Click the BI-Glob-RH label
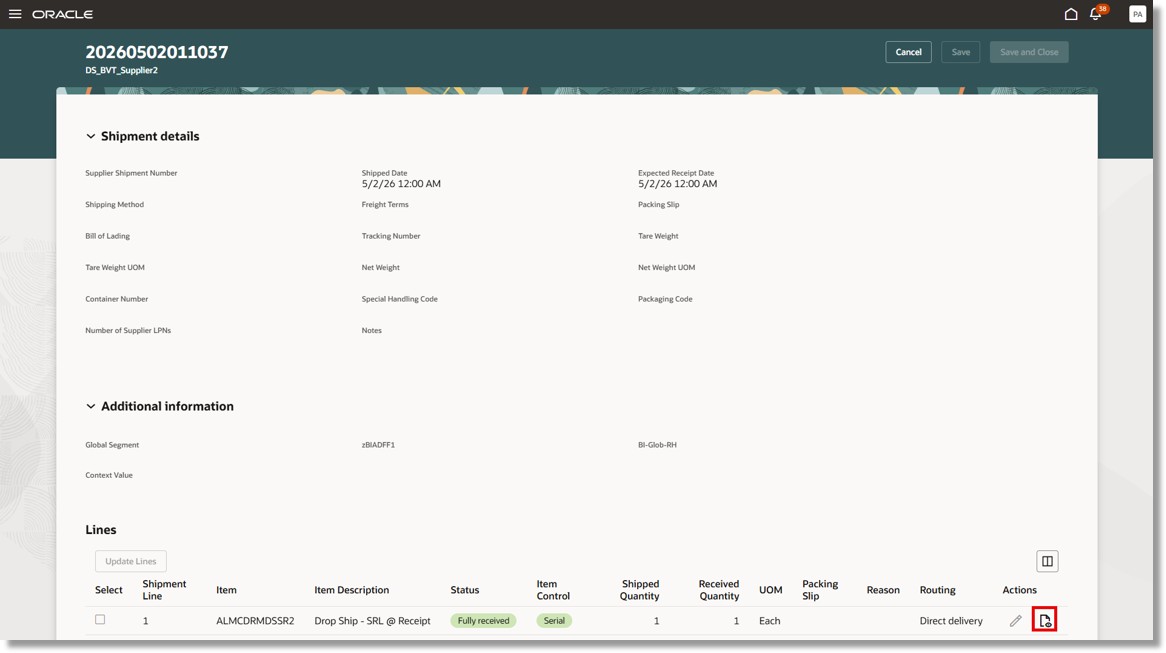Screen dimensions: 1166x653 point(657,445)
